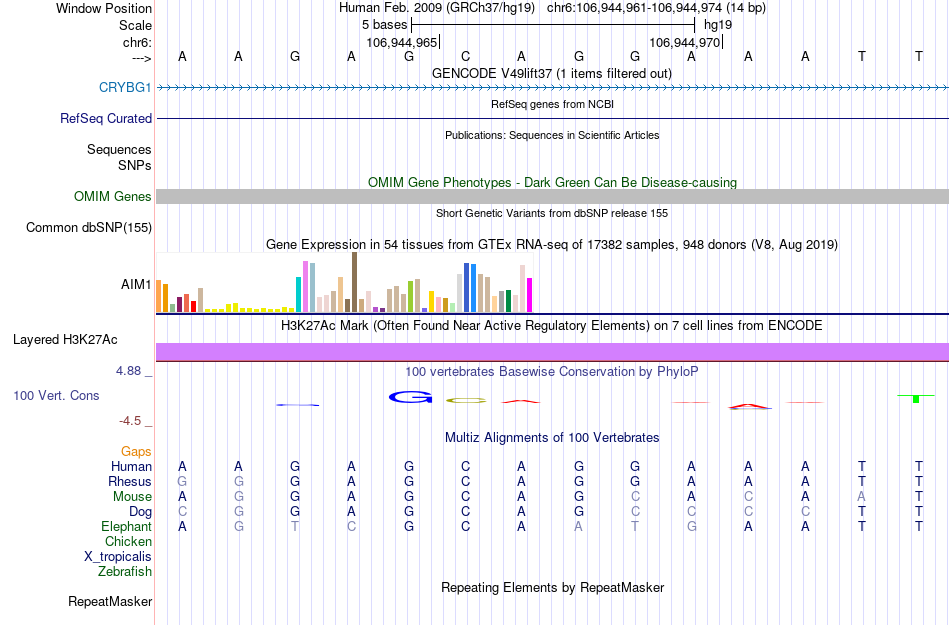
Task: Select the 100 Vert. Cons label
Action: coord(56,395)
